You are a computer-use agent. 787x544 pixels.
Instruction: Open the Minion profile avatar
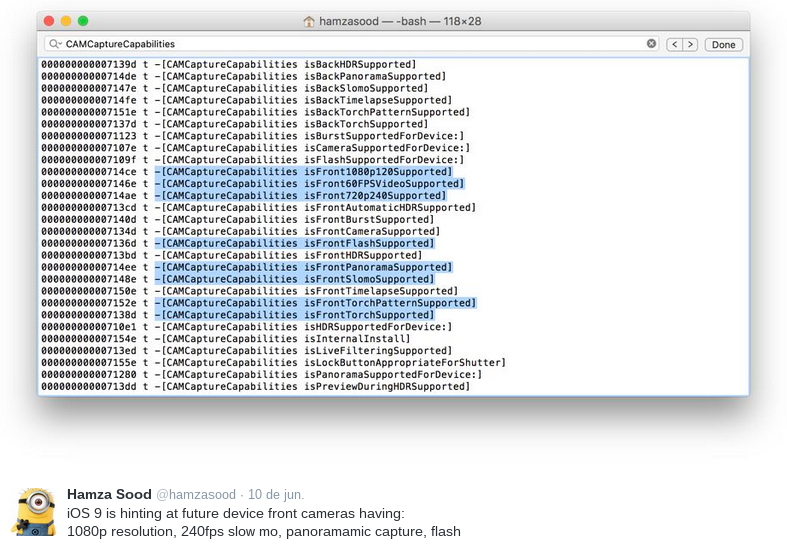pyautogui.click(x=33, y=512)
